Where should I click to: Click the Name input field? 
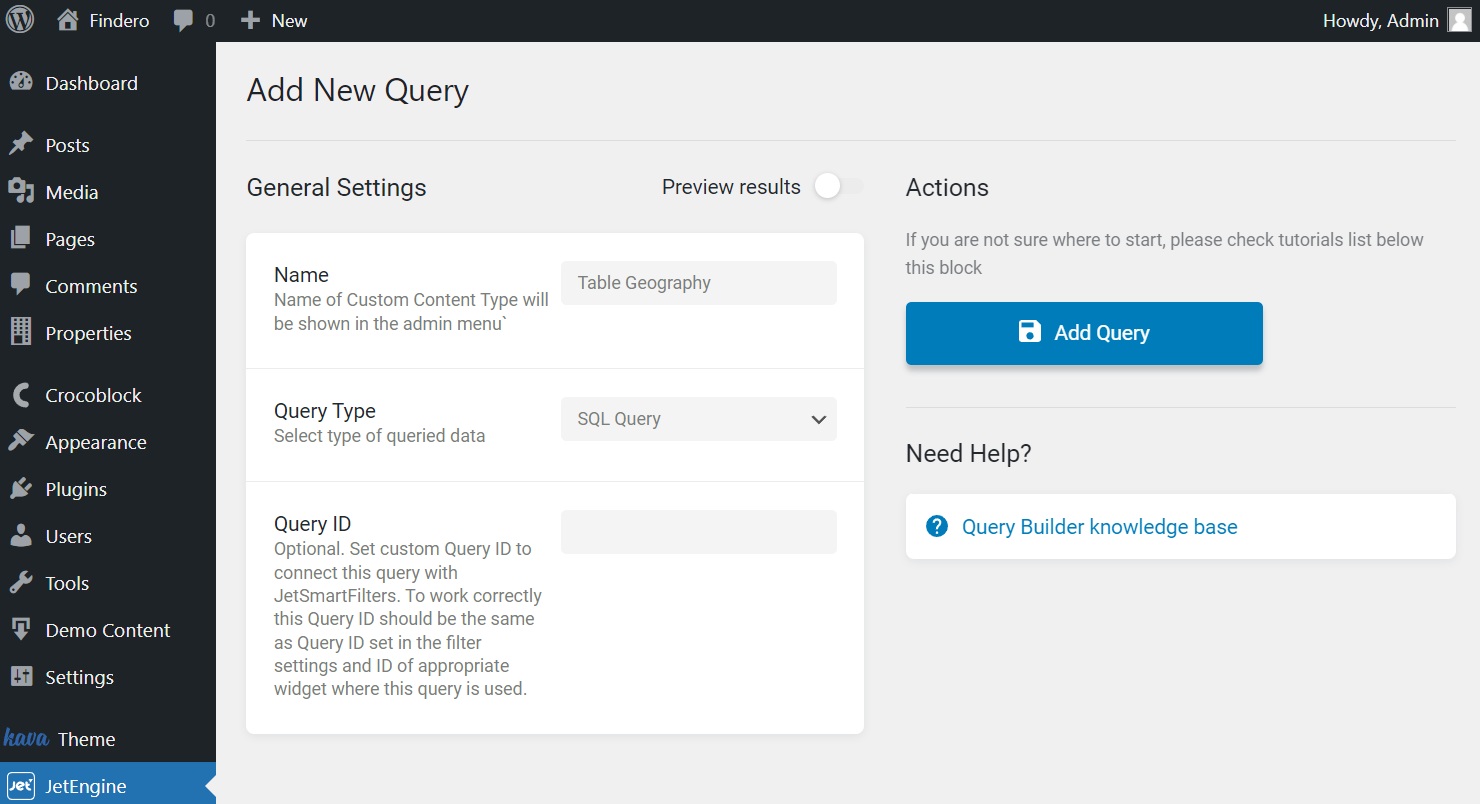pyautogui.click(x=698, y=283)
